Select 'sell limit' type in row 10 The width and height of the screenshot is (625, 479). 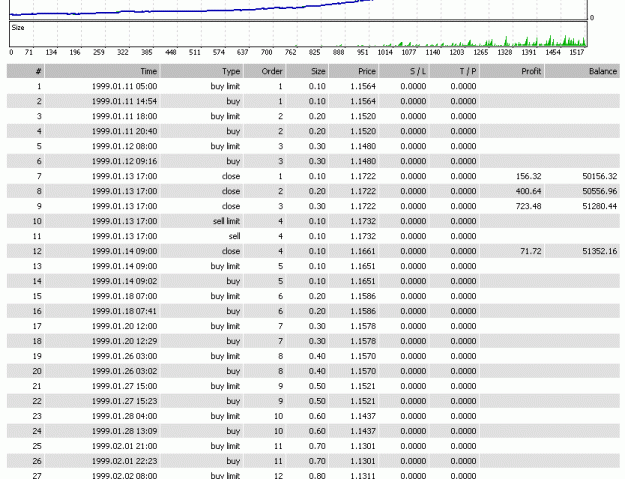[226, 221]
